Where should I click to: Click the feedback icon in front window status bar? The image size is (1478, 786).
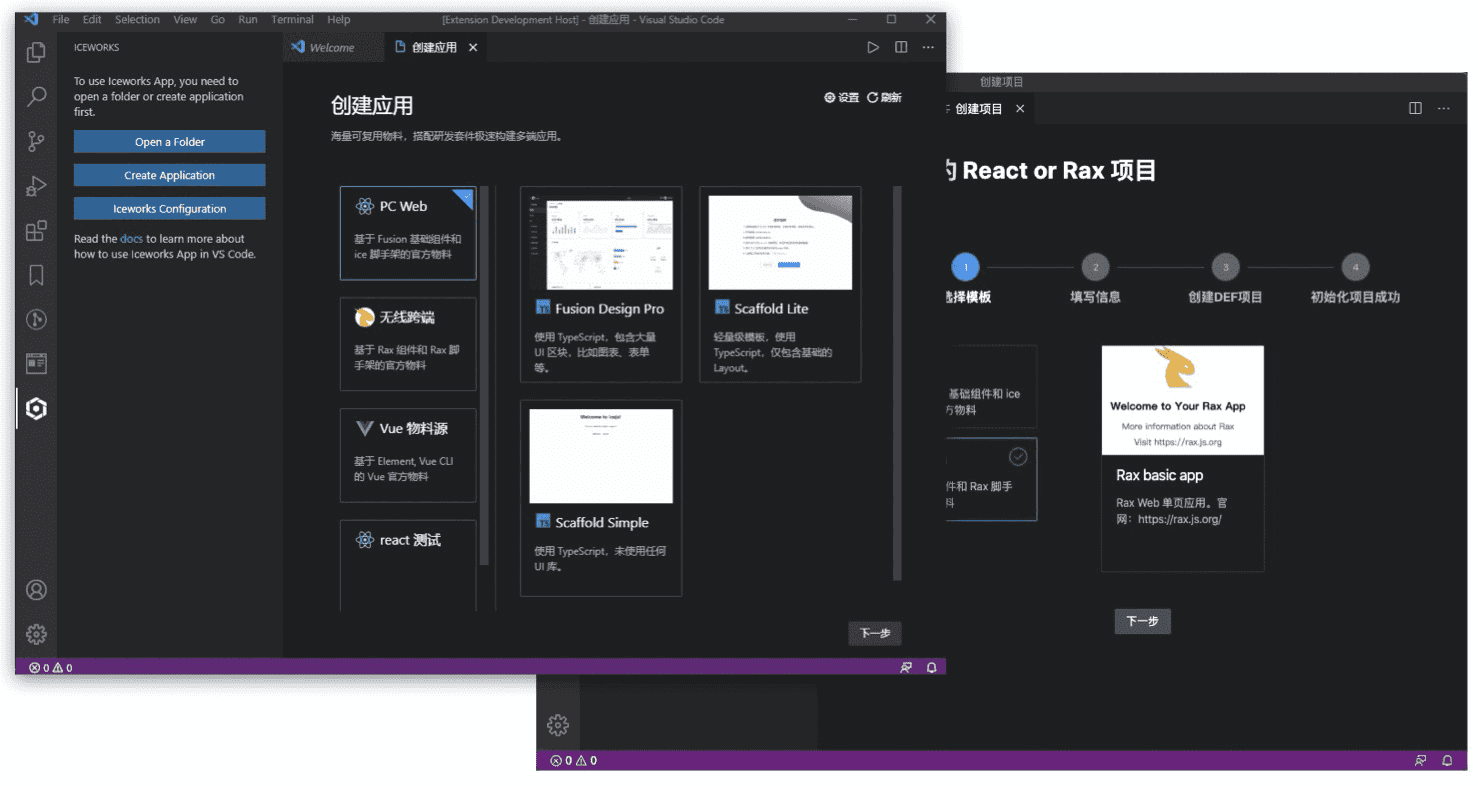(x=905, y=667)
